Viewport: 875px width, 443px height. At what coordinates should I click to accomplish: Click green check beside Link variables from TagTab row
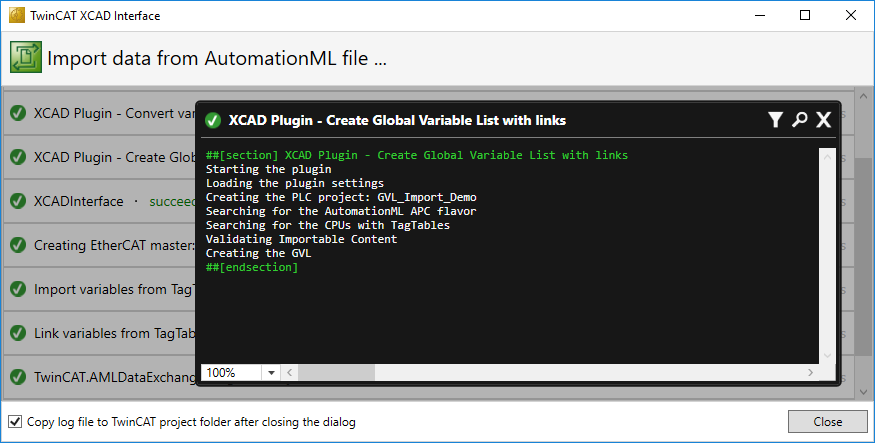coord(18,333)
